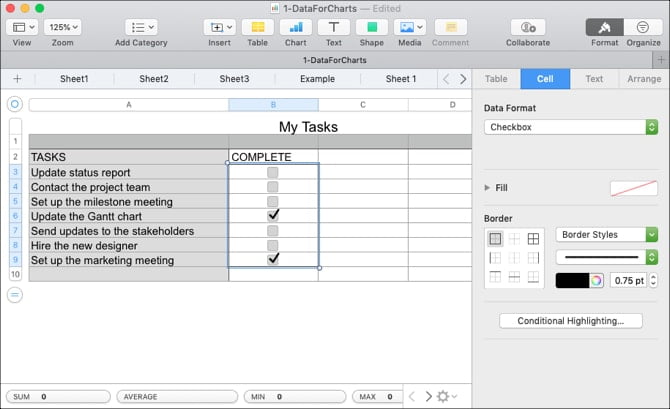This screenshot has height=409, width=670.
Task: Open the Media toolbar menu
Action: [x=409, y=27]
